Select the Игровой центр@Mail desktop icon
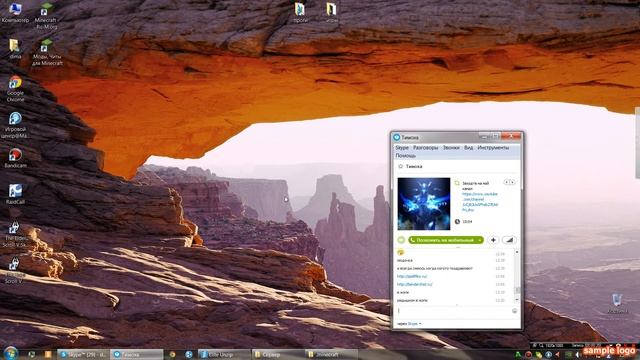Image resolution: width=640 pixels, height=360 pixels. 15,125
